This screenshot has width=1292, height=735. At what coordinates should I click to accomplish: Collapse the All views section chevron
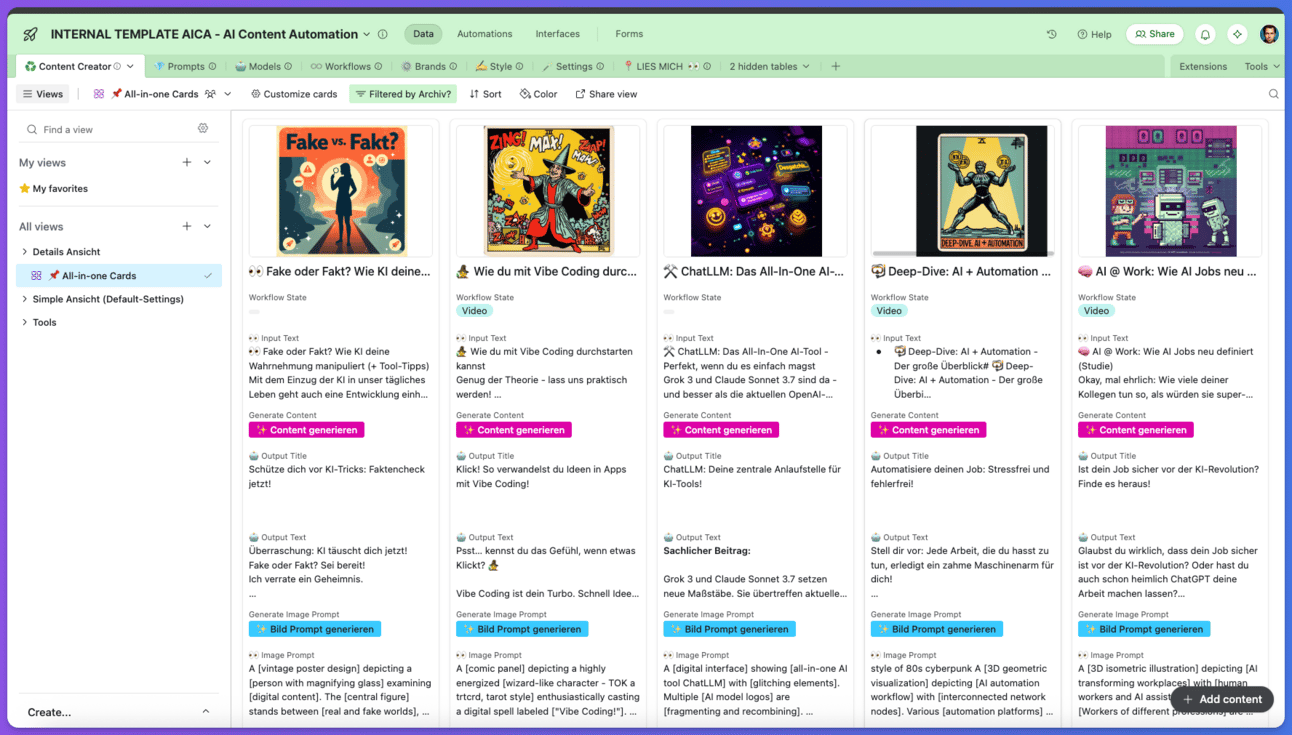pyautogui.click(x=207, y=226)
